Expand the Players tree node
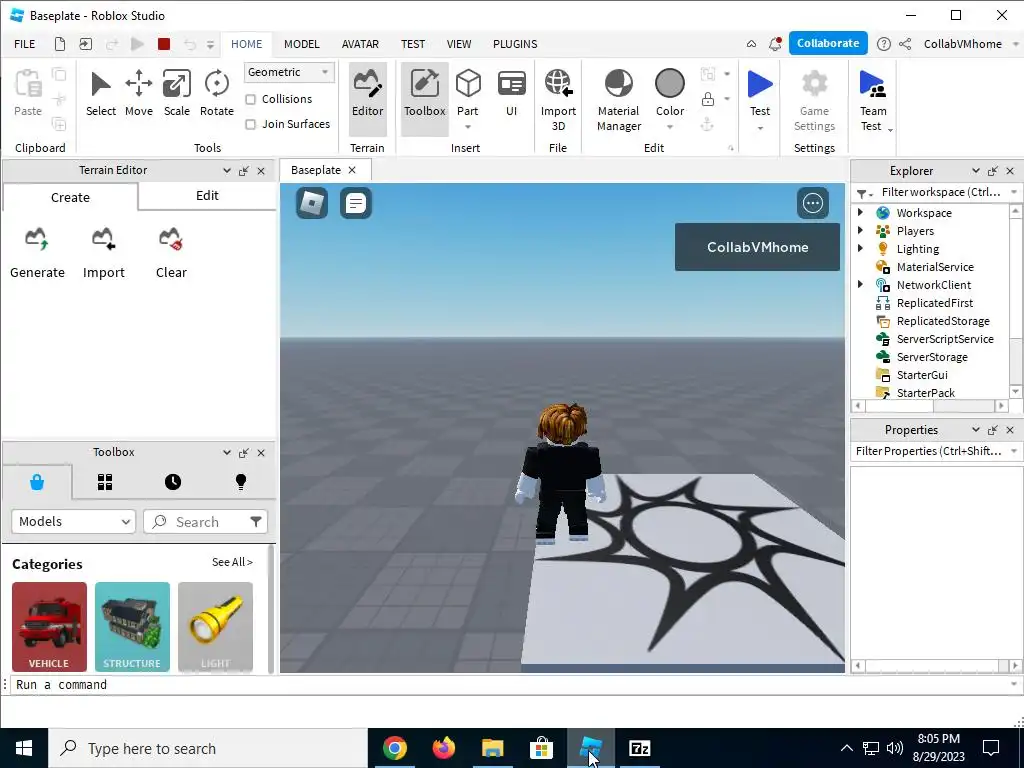Image resolution: width=1024 pixels, height=768 pixels. click(x=860, y=231)
